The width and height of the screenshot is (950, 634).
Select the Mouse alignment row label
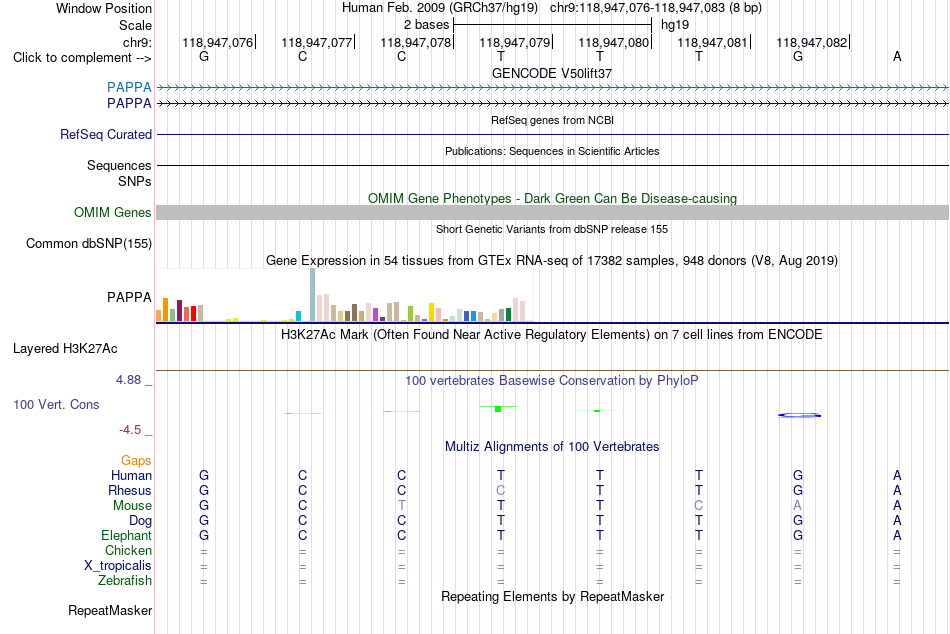point(132,506)
